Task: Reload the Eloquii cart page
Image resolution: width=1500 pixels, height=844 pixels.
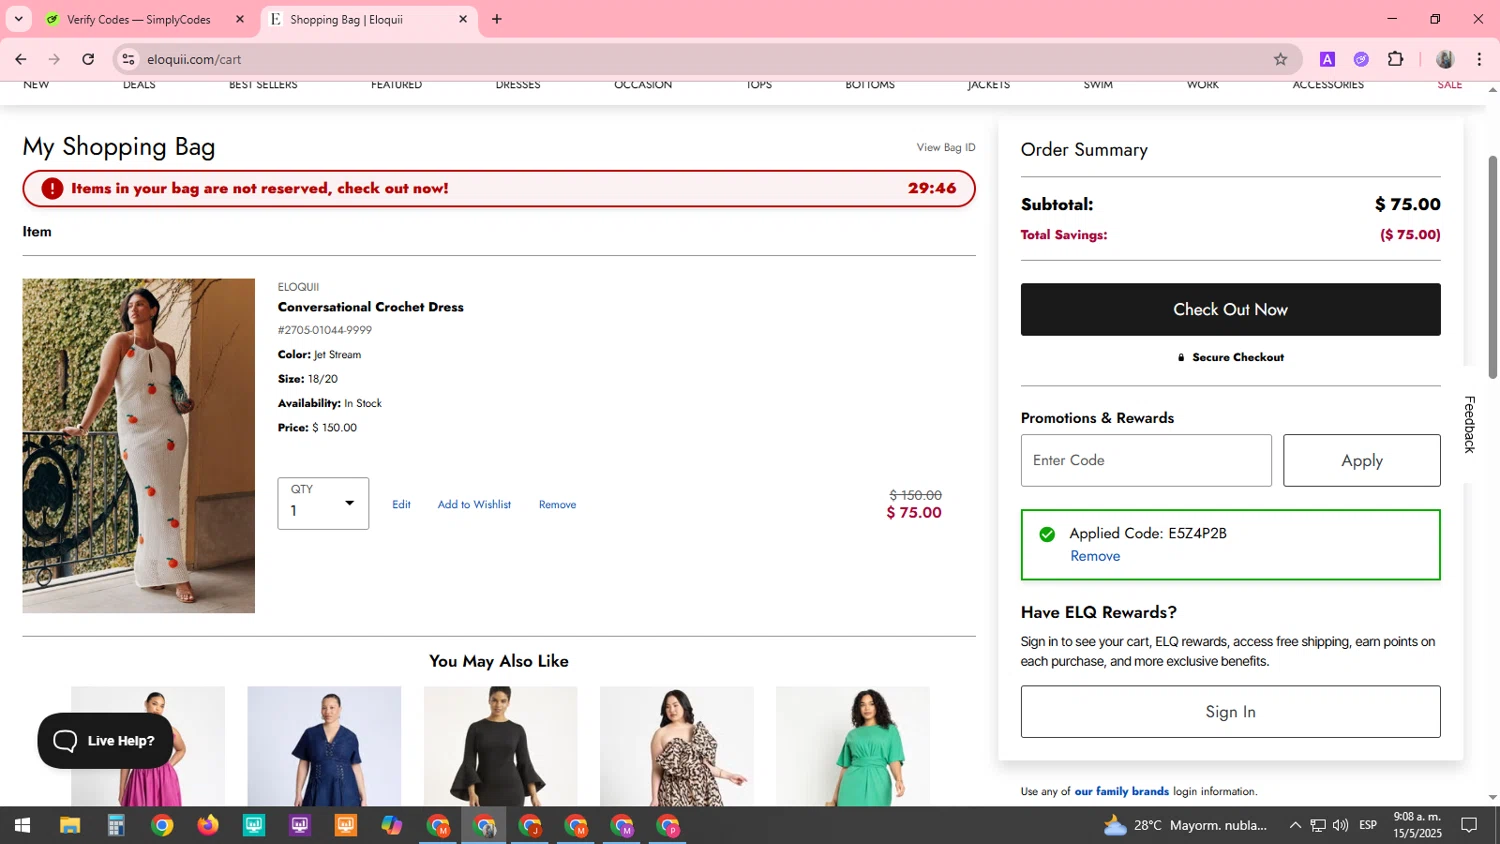Action: click(x=88, y=59)
